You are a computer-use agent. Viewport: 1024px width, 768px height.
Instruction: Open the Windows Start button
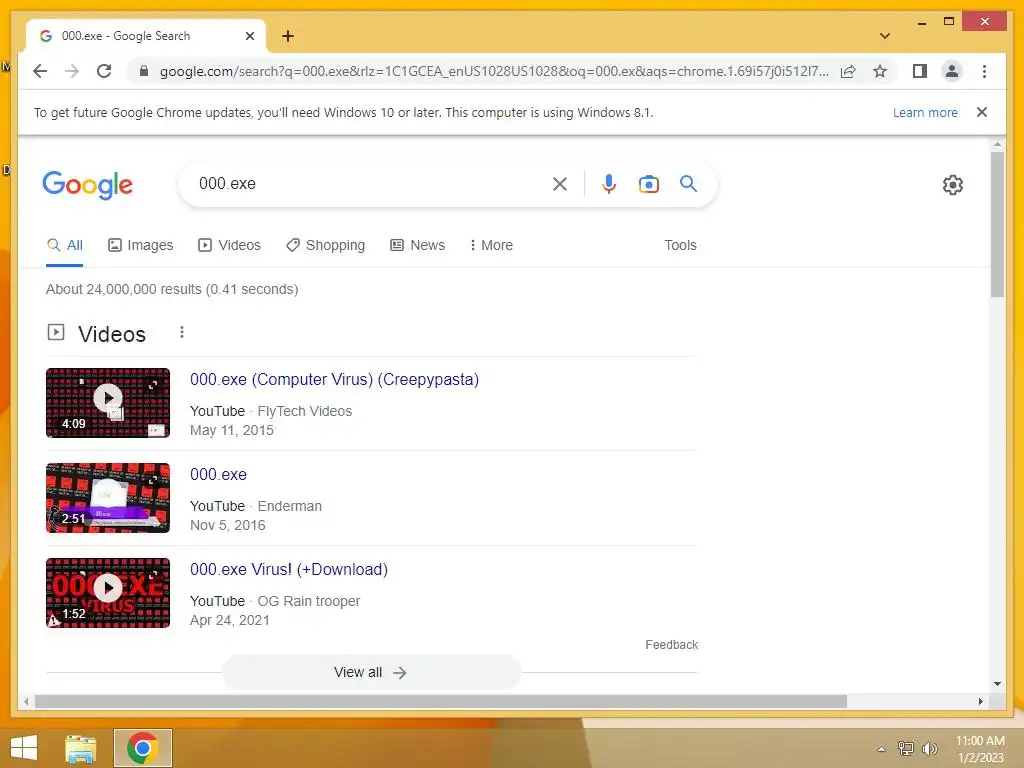[24, 748]
